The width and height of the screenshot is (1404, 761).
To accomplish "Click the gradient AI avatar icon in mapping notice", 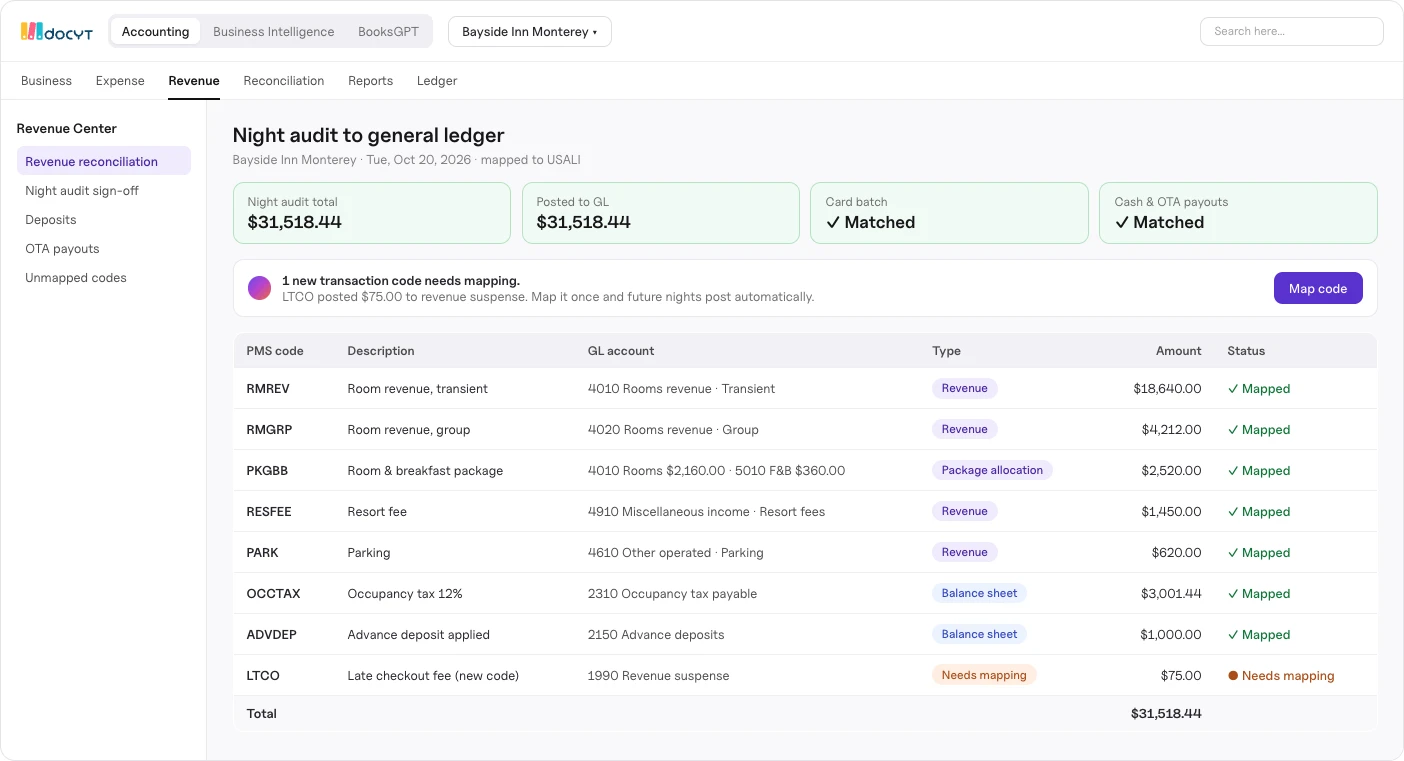I will 259,288.
